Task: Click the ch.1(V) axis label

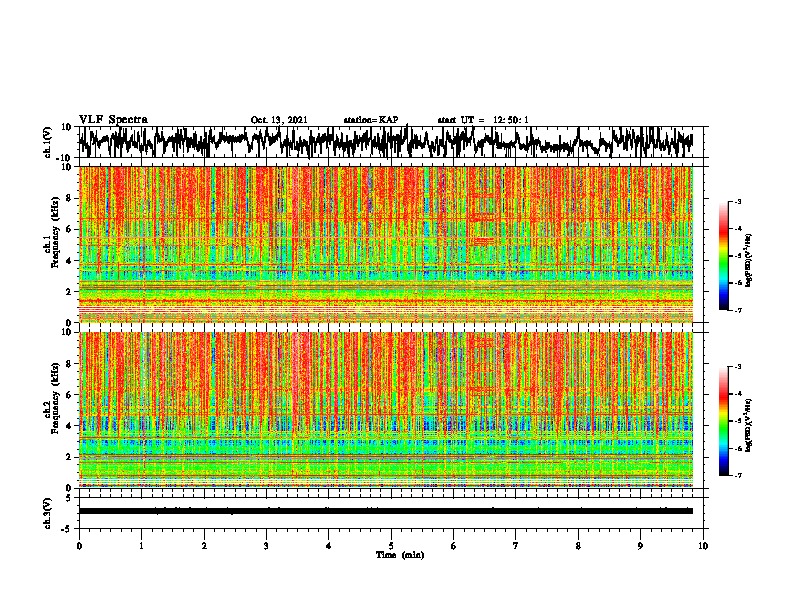Action: pos(47,142)
